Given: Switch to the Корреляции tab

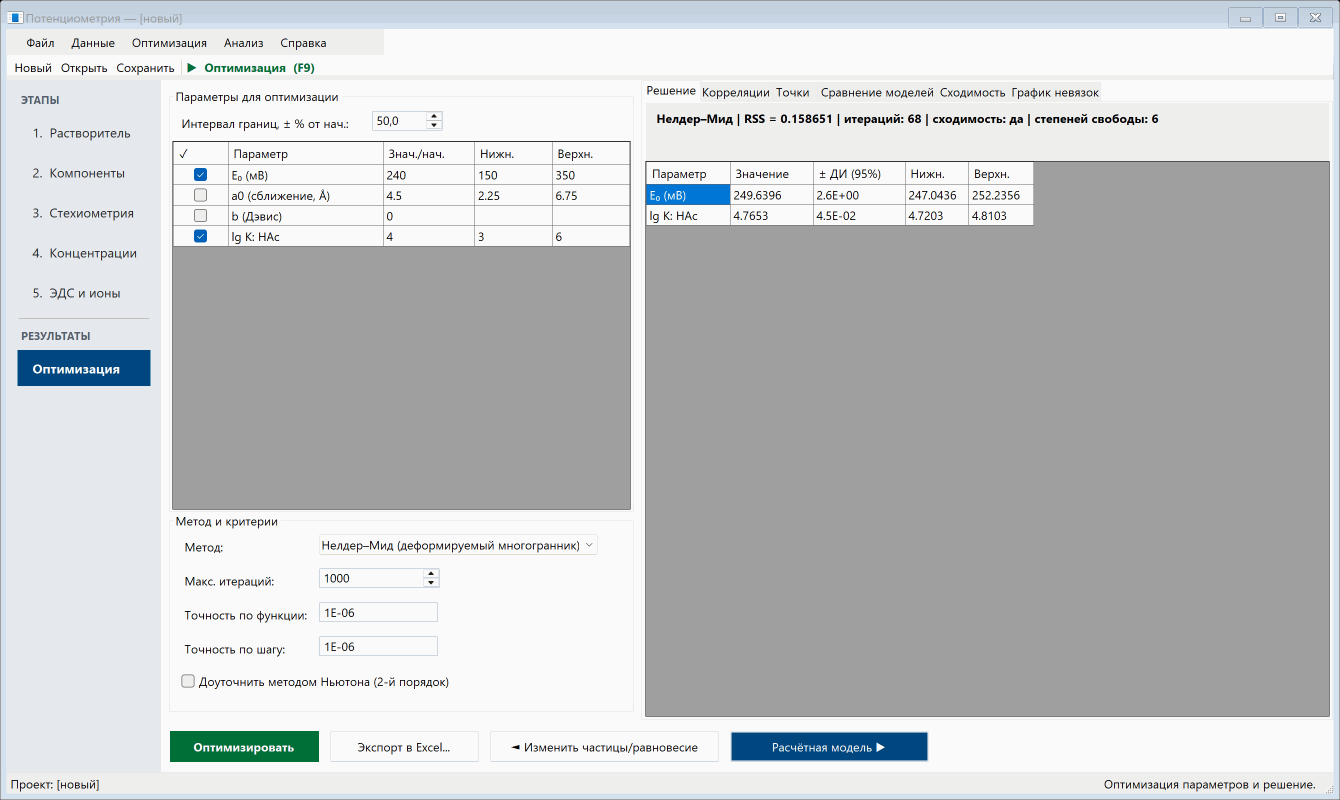Looking at the screenshot, I should tap(736, 92).
